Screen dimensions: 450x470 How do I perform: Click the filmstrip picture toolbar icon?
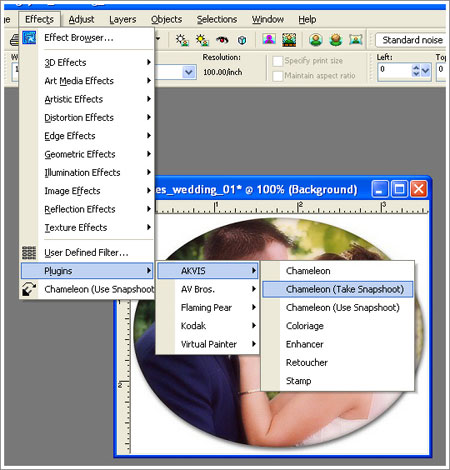289,40
